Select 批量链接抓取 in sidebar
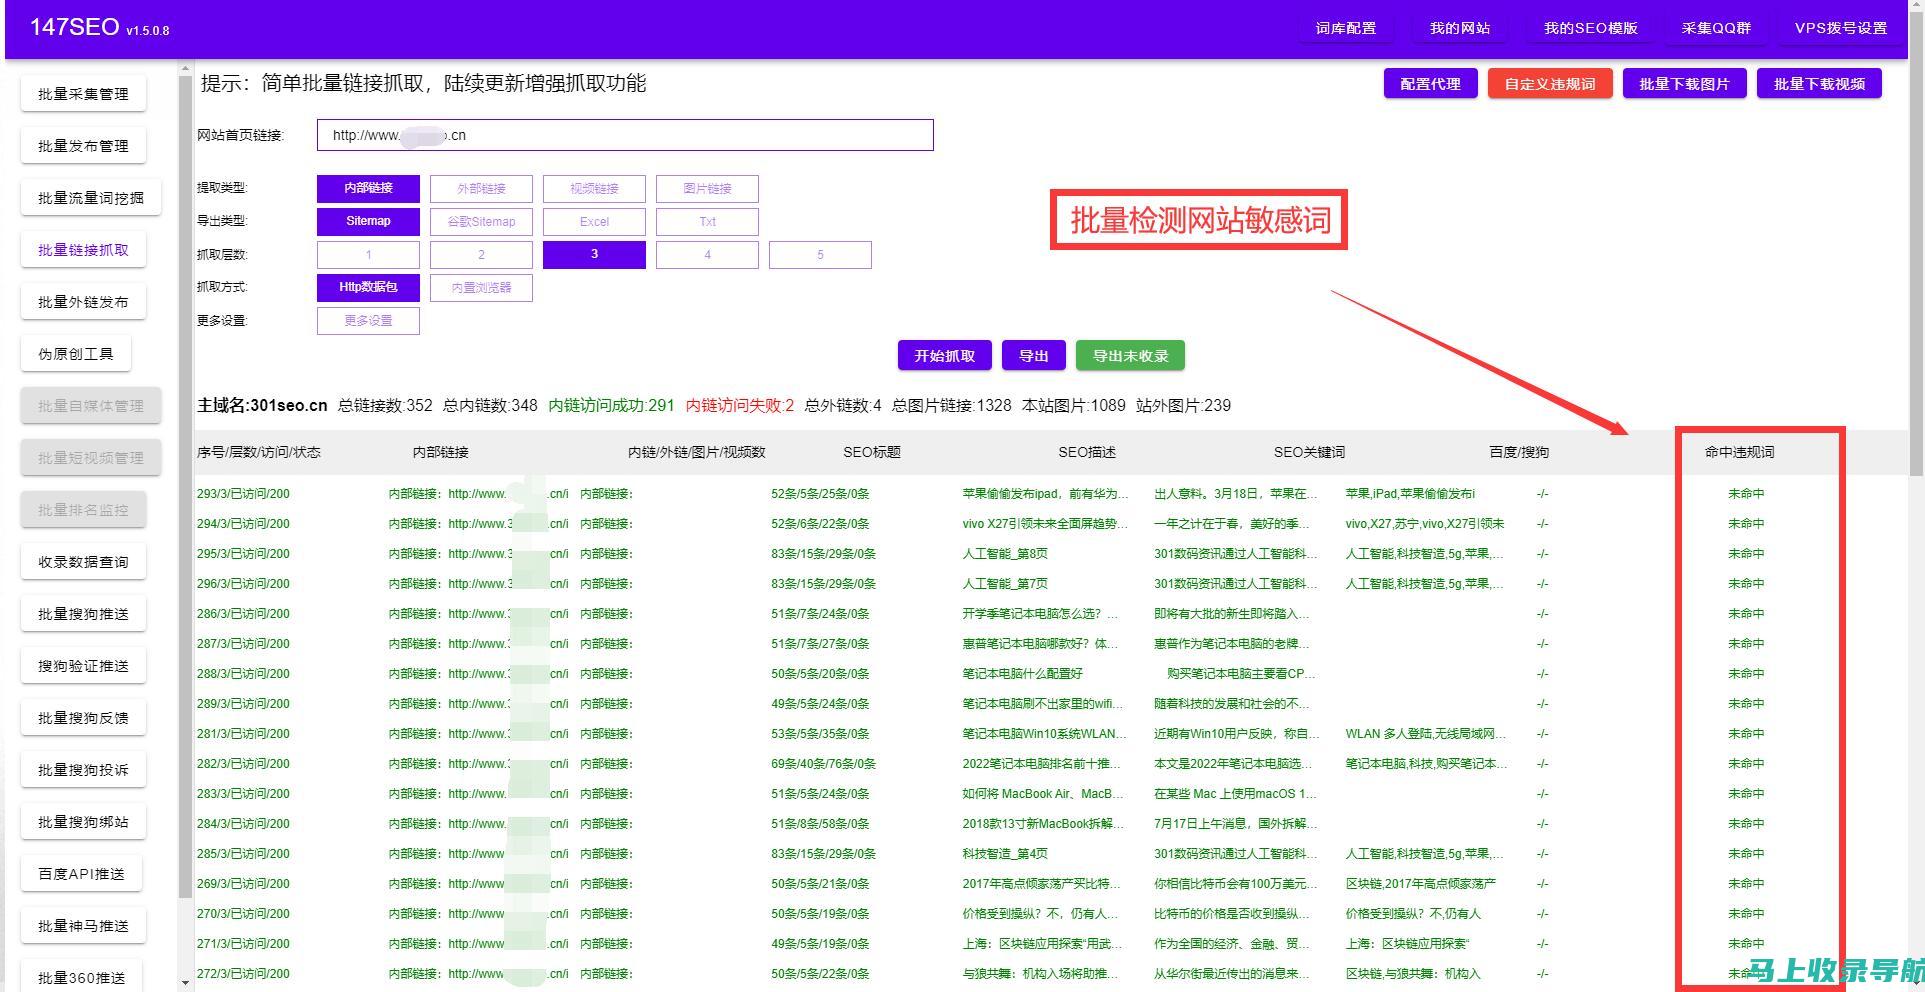This screenshot has height=992, width=1925. (x=83, y=250)
